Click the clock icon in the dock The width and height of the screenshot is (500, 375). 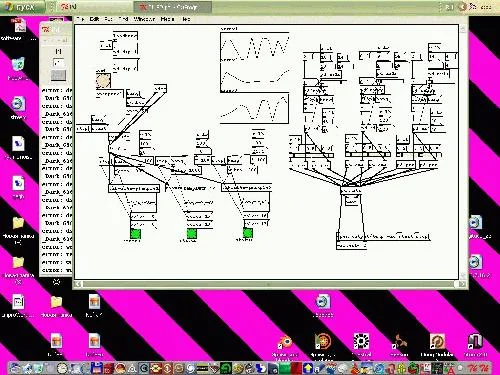tap(62, 368)
